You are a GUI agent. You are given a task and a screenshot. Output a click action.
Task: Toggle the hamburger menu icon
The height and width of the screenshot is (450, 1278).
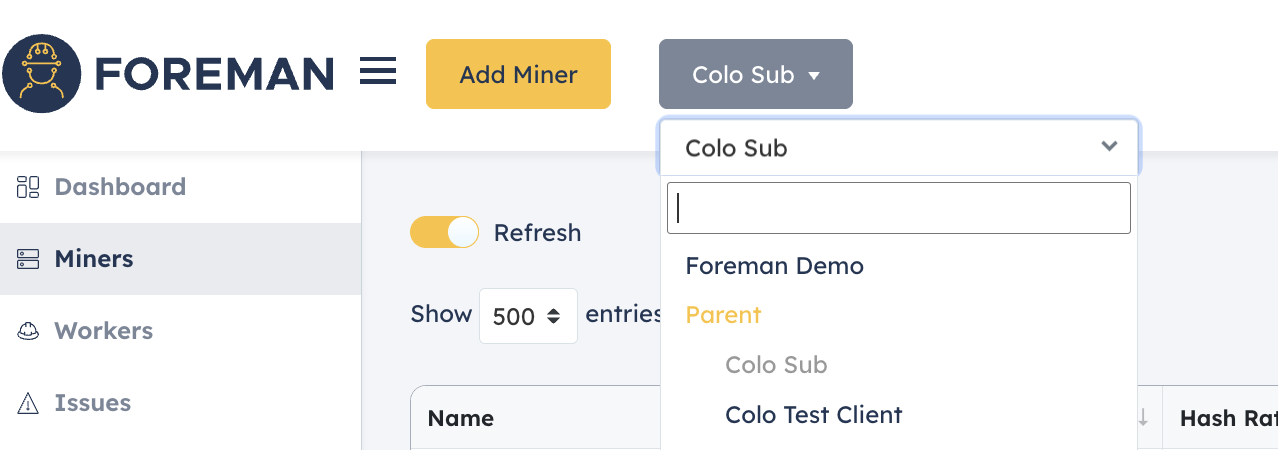click(x=378, y=71)
